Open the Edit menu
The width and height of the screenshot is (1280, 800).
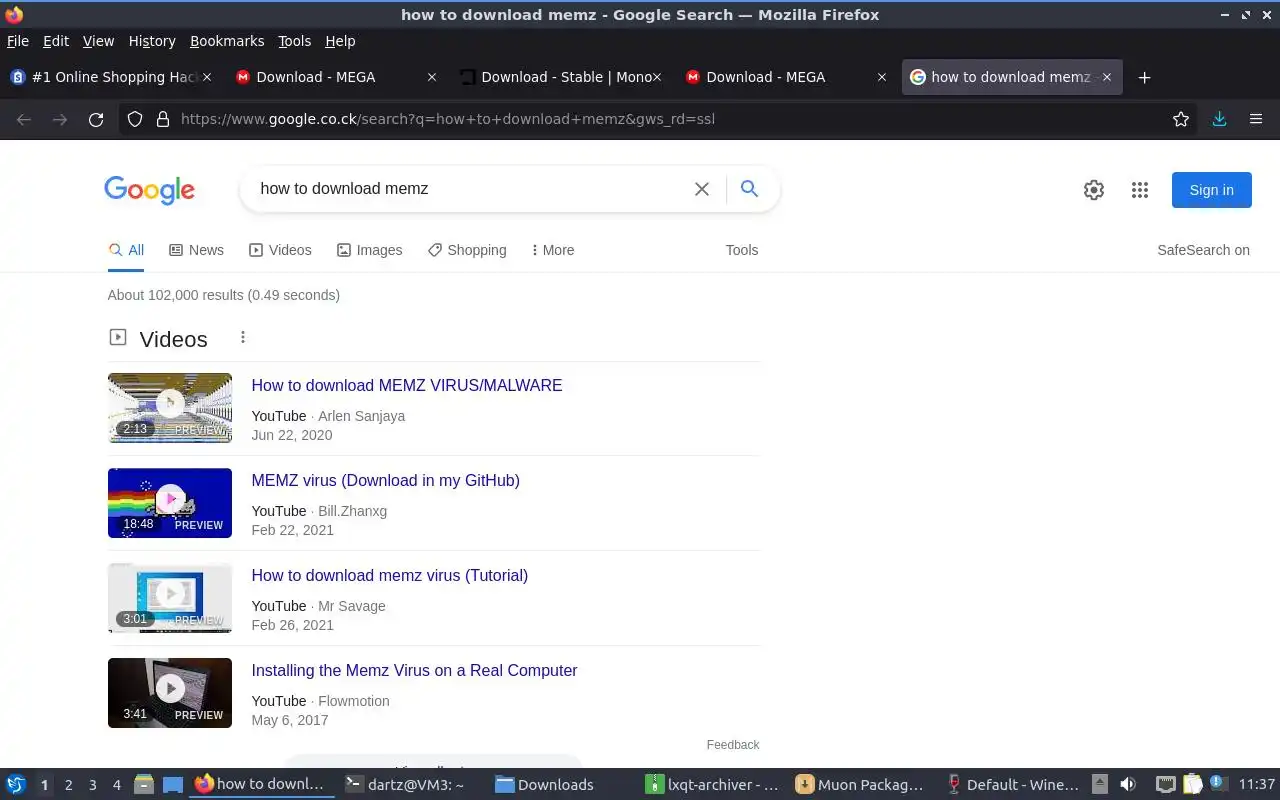click(x=56, y=41)
